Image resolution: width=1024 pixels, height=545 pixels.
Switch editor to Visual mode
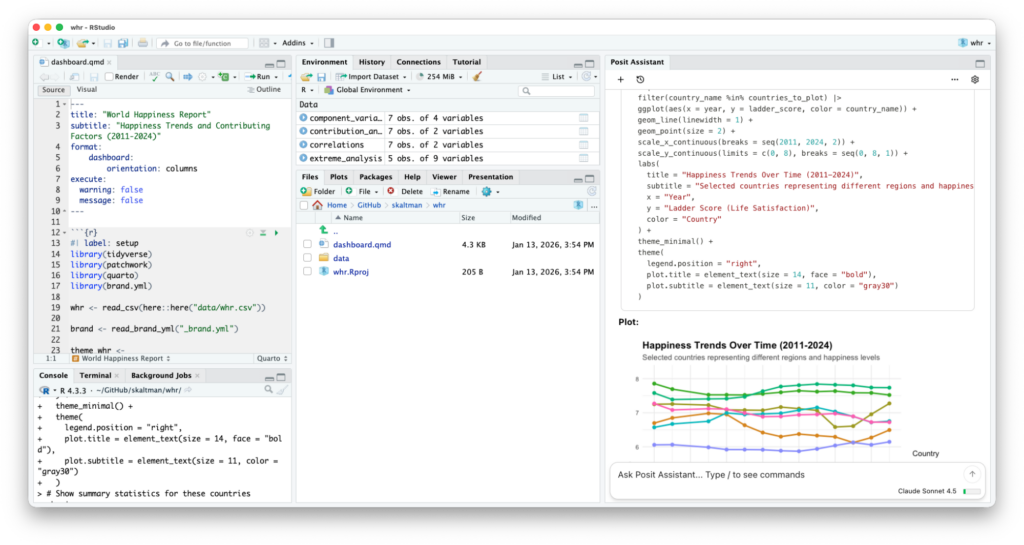[87, 89]
